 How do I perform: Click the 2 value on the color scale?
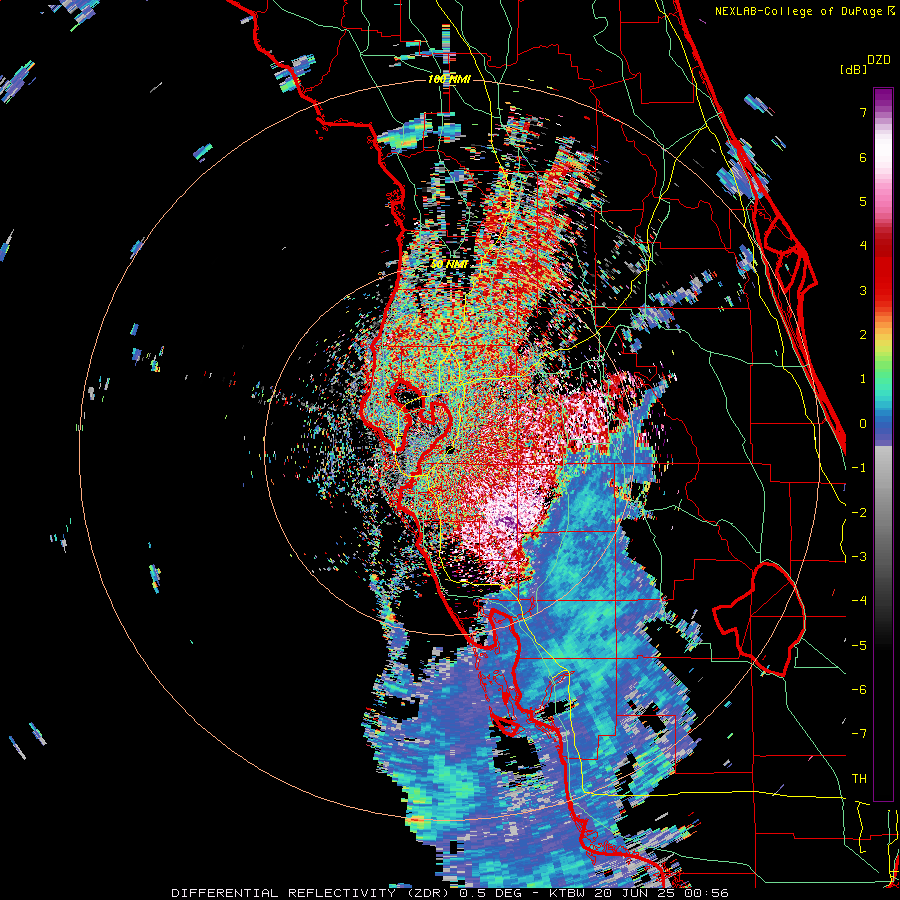863,335
